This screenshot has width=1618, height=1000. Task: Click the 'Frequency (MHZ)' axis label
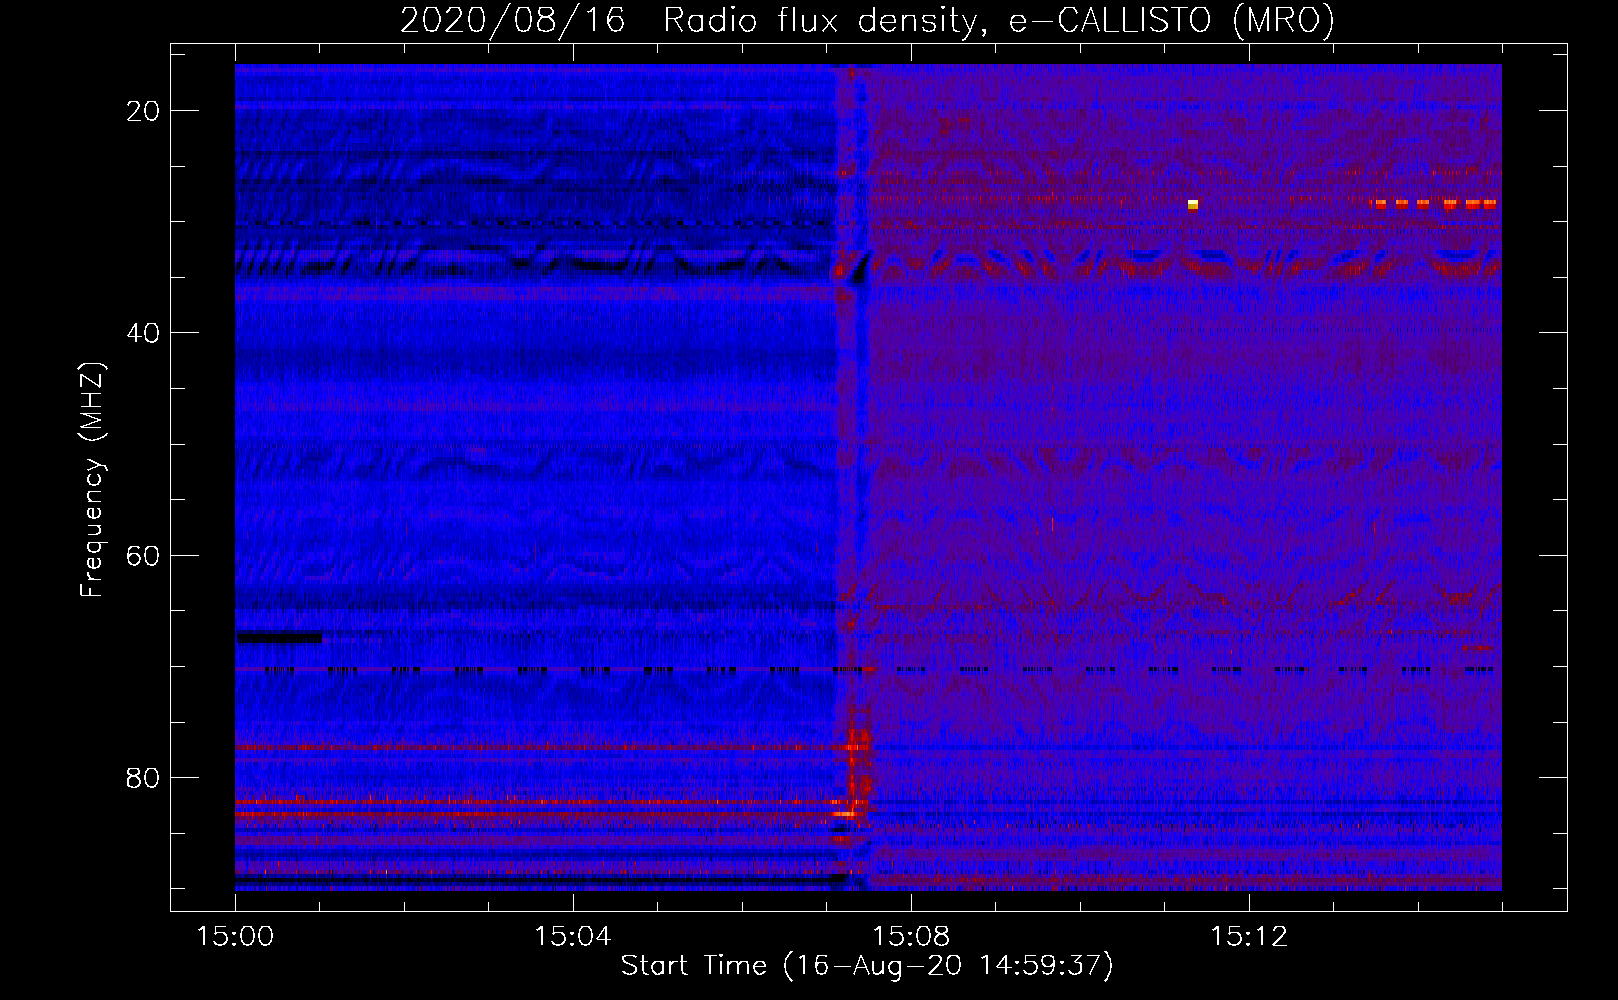(x=92, y=479)
